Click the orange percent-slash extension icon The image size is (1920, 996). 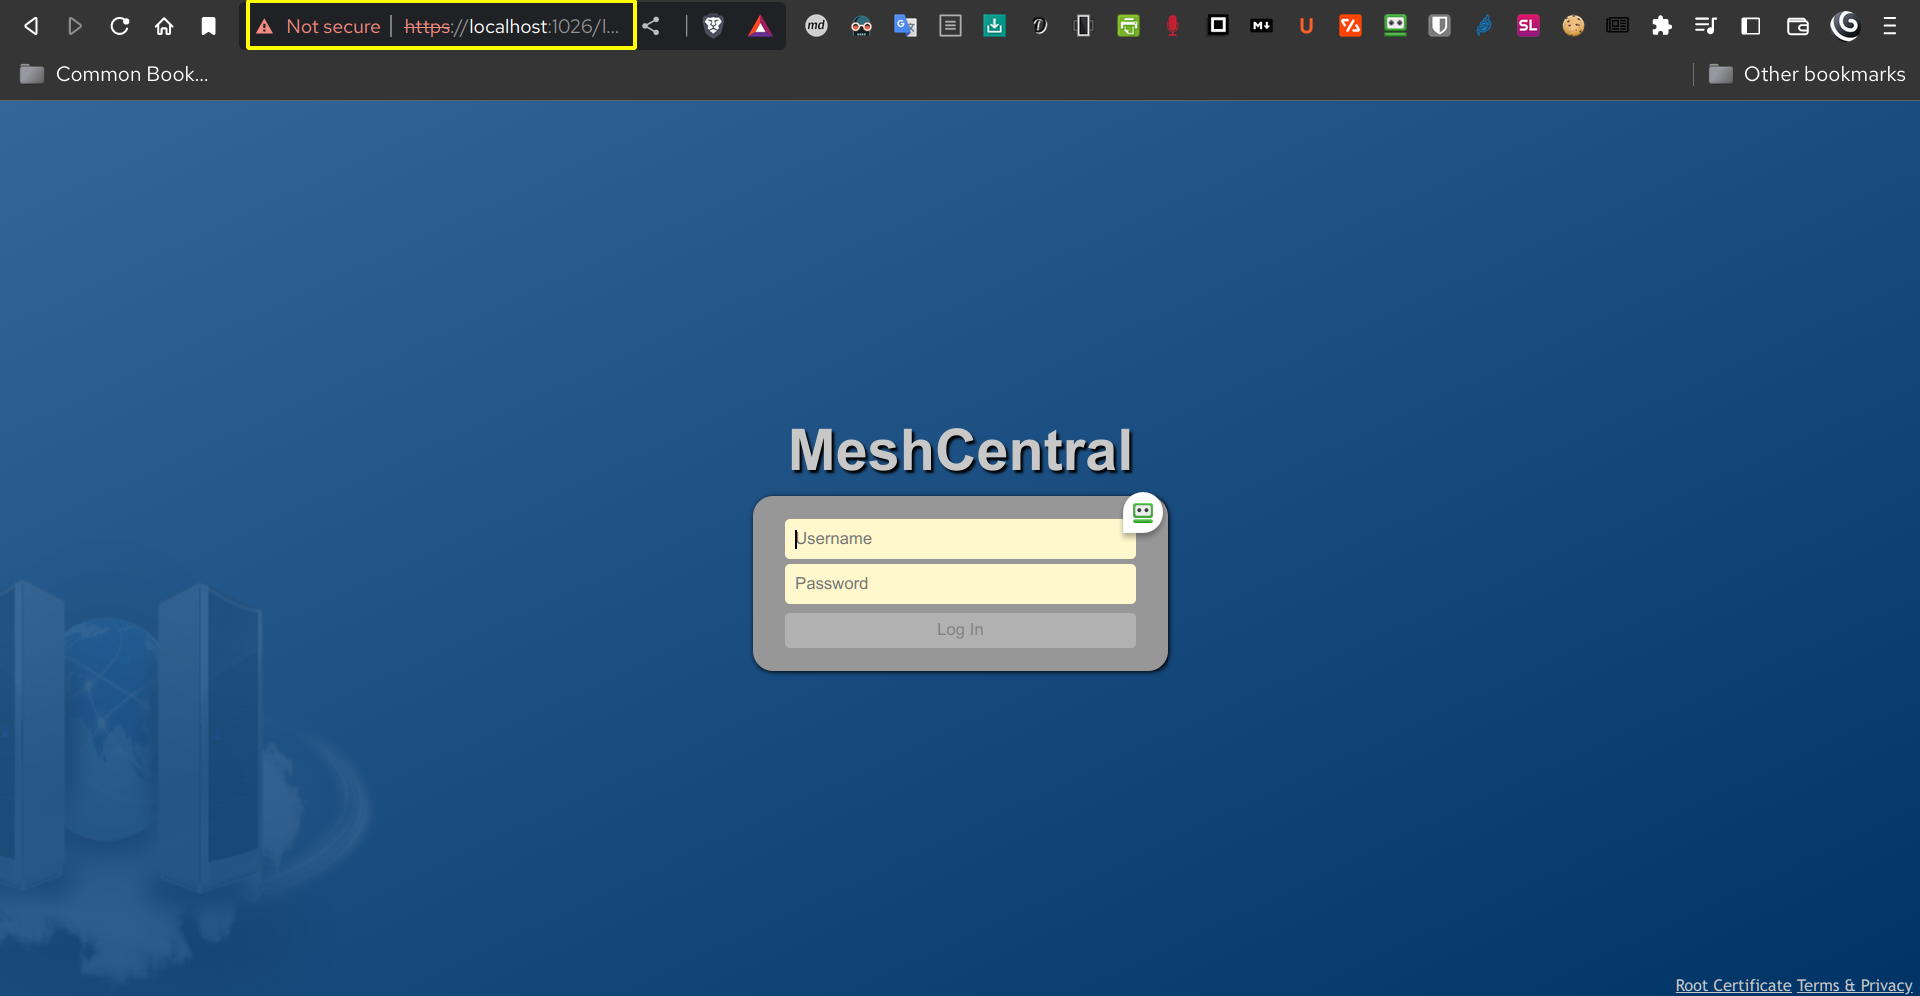(1350, 26)
